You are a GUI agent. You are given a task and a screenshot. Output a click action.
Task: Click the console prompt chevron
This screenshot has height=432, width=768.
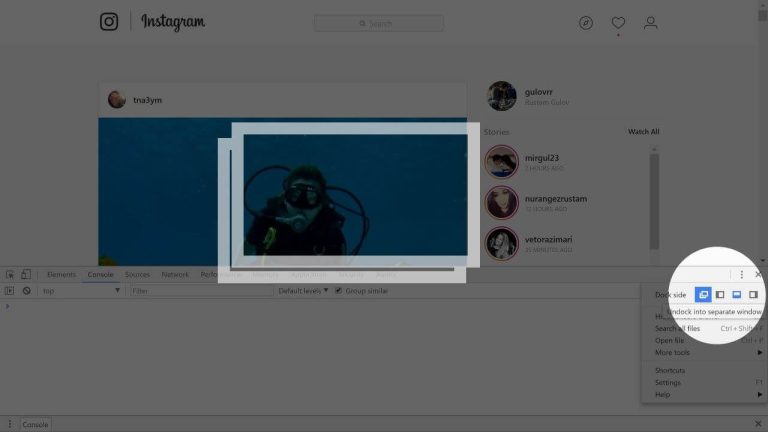(x=7, y=306)
